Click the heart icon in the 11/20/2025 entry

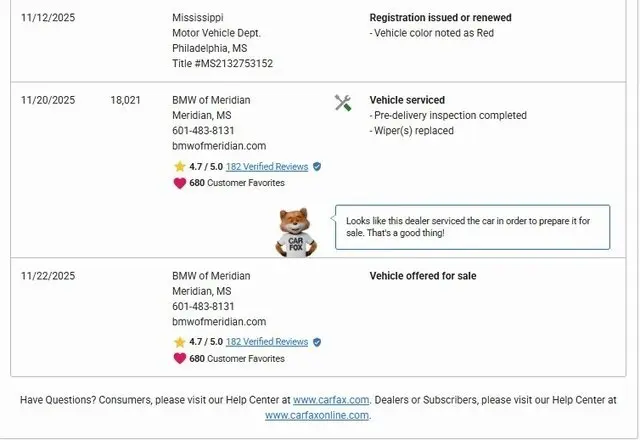tap(179, 183)
